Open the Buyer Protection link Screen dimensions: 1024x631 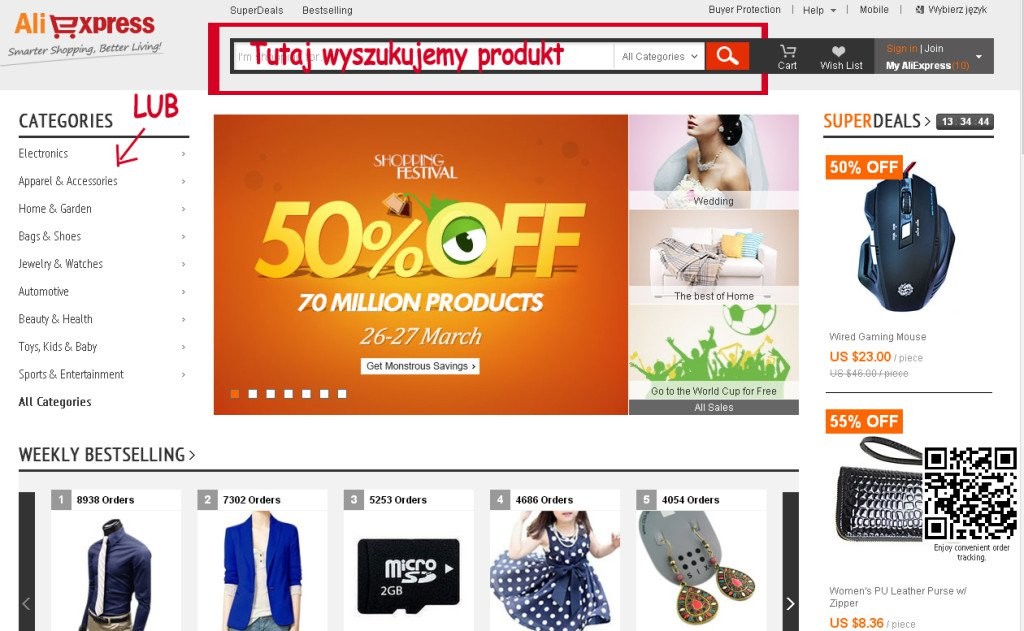(x=744, y=10)
